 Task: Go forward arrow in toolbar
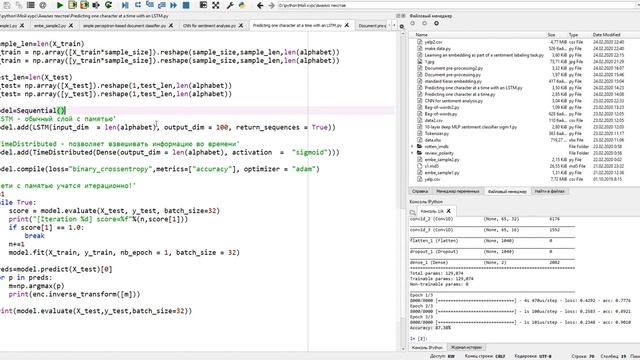[271, 5]
